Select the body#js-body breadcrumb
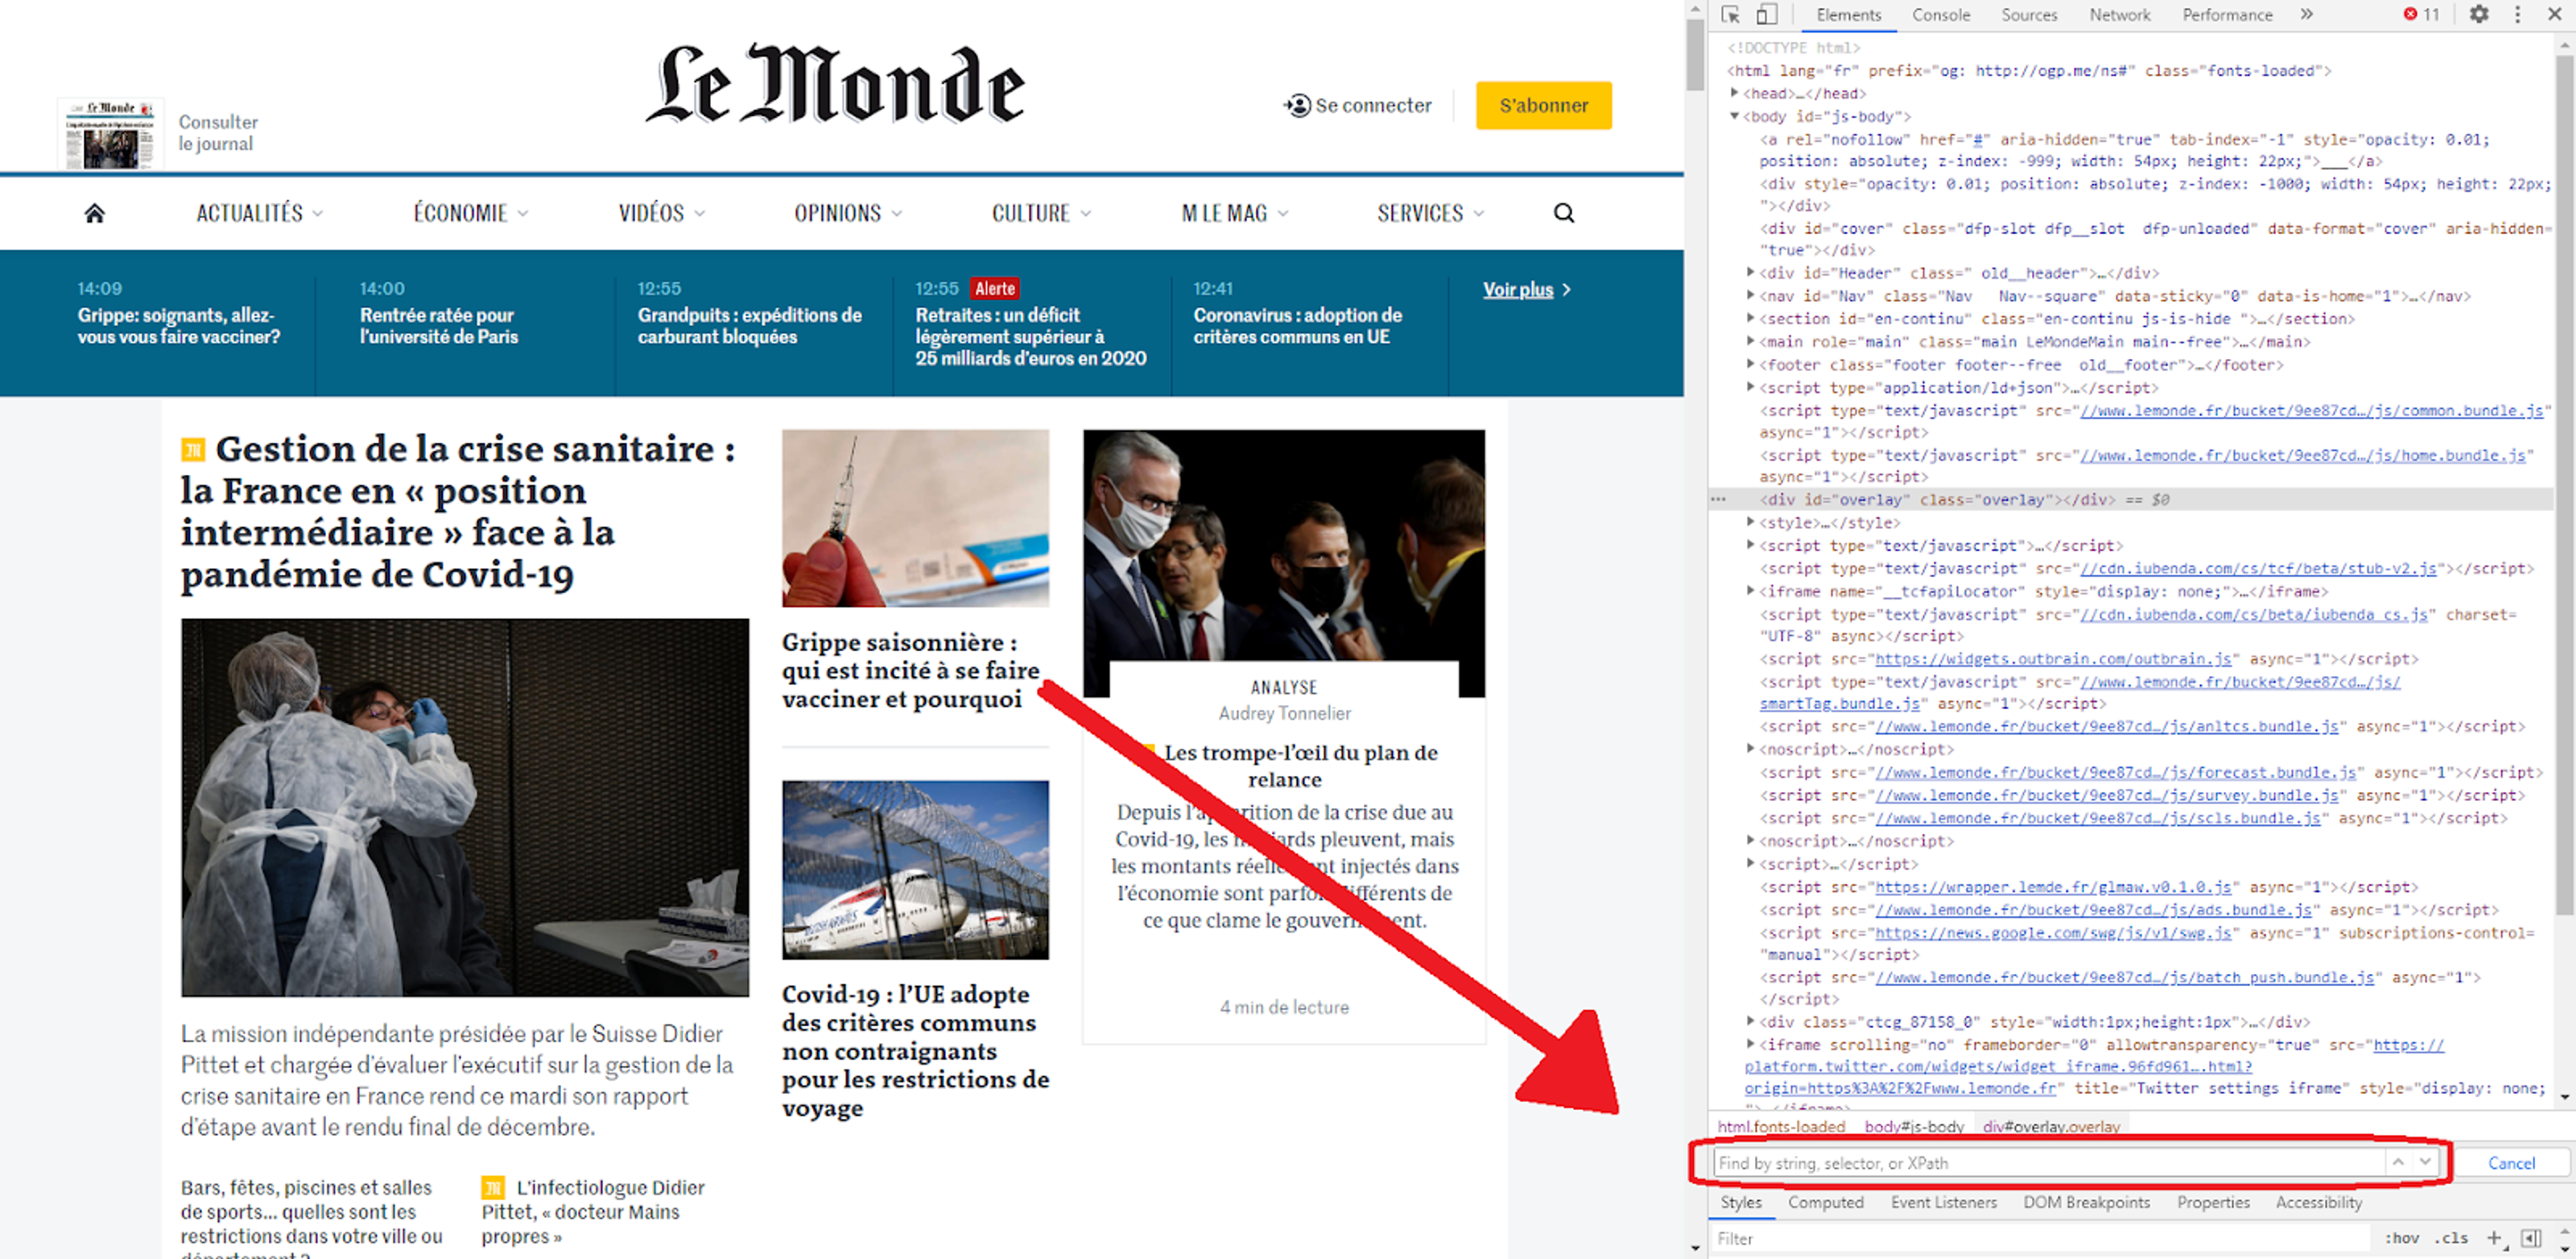The height and width of the screenshot is (1259, 2576). (x=1913, y=1126)
